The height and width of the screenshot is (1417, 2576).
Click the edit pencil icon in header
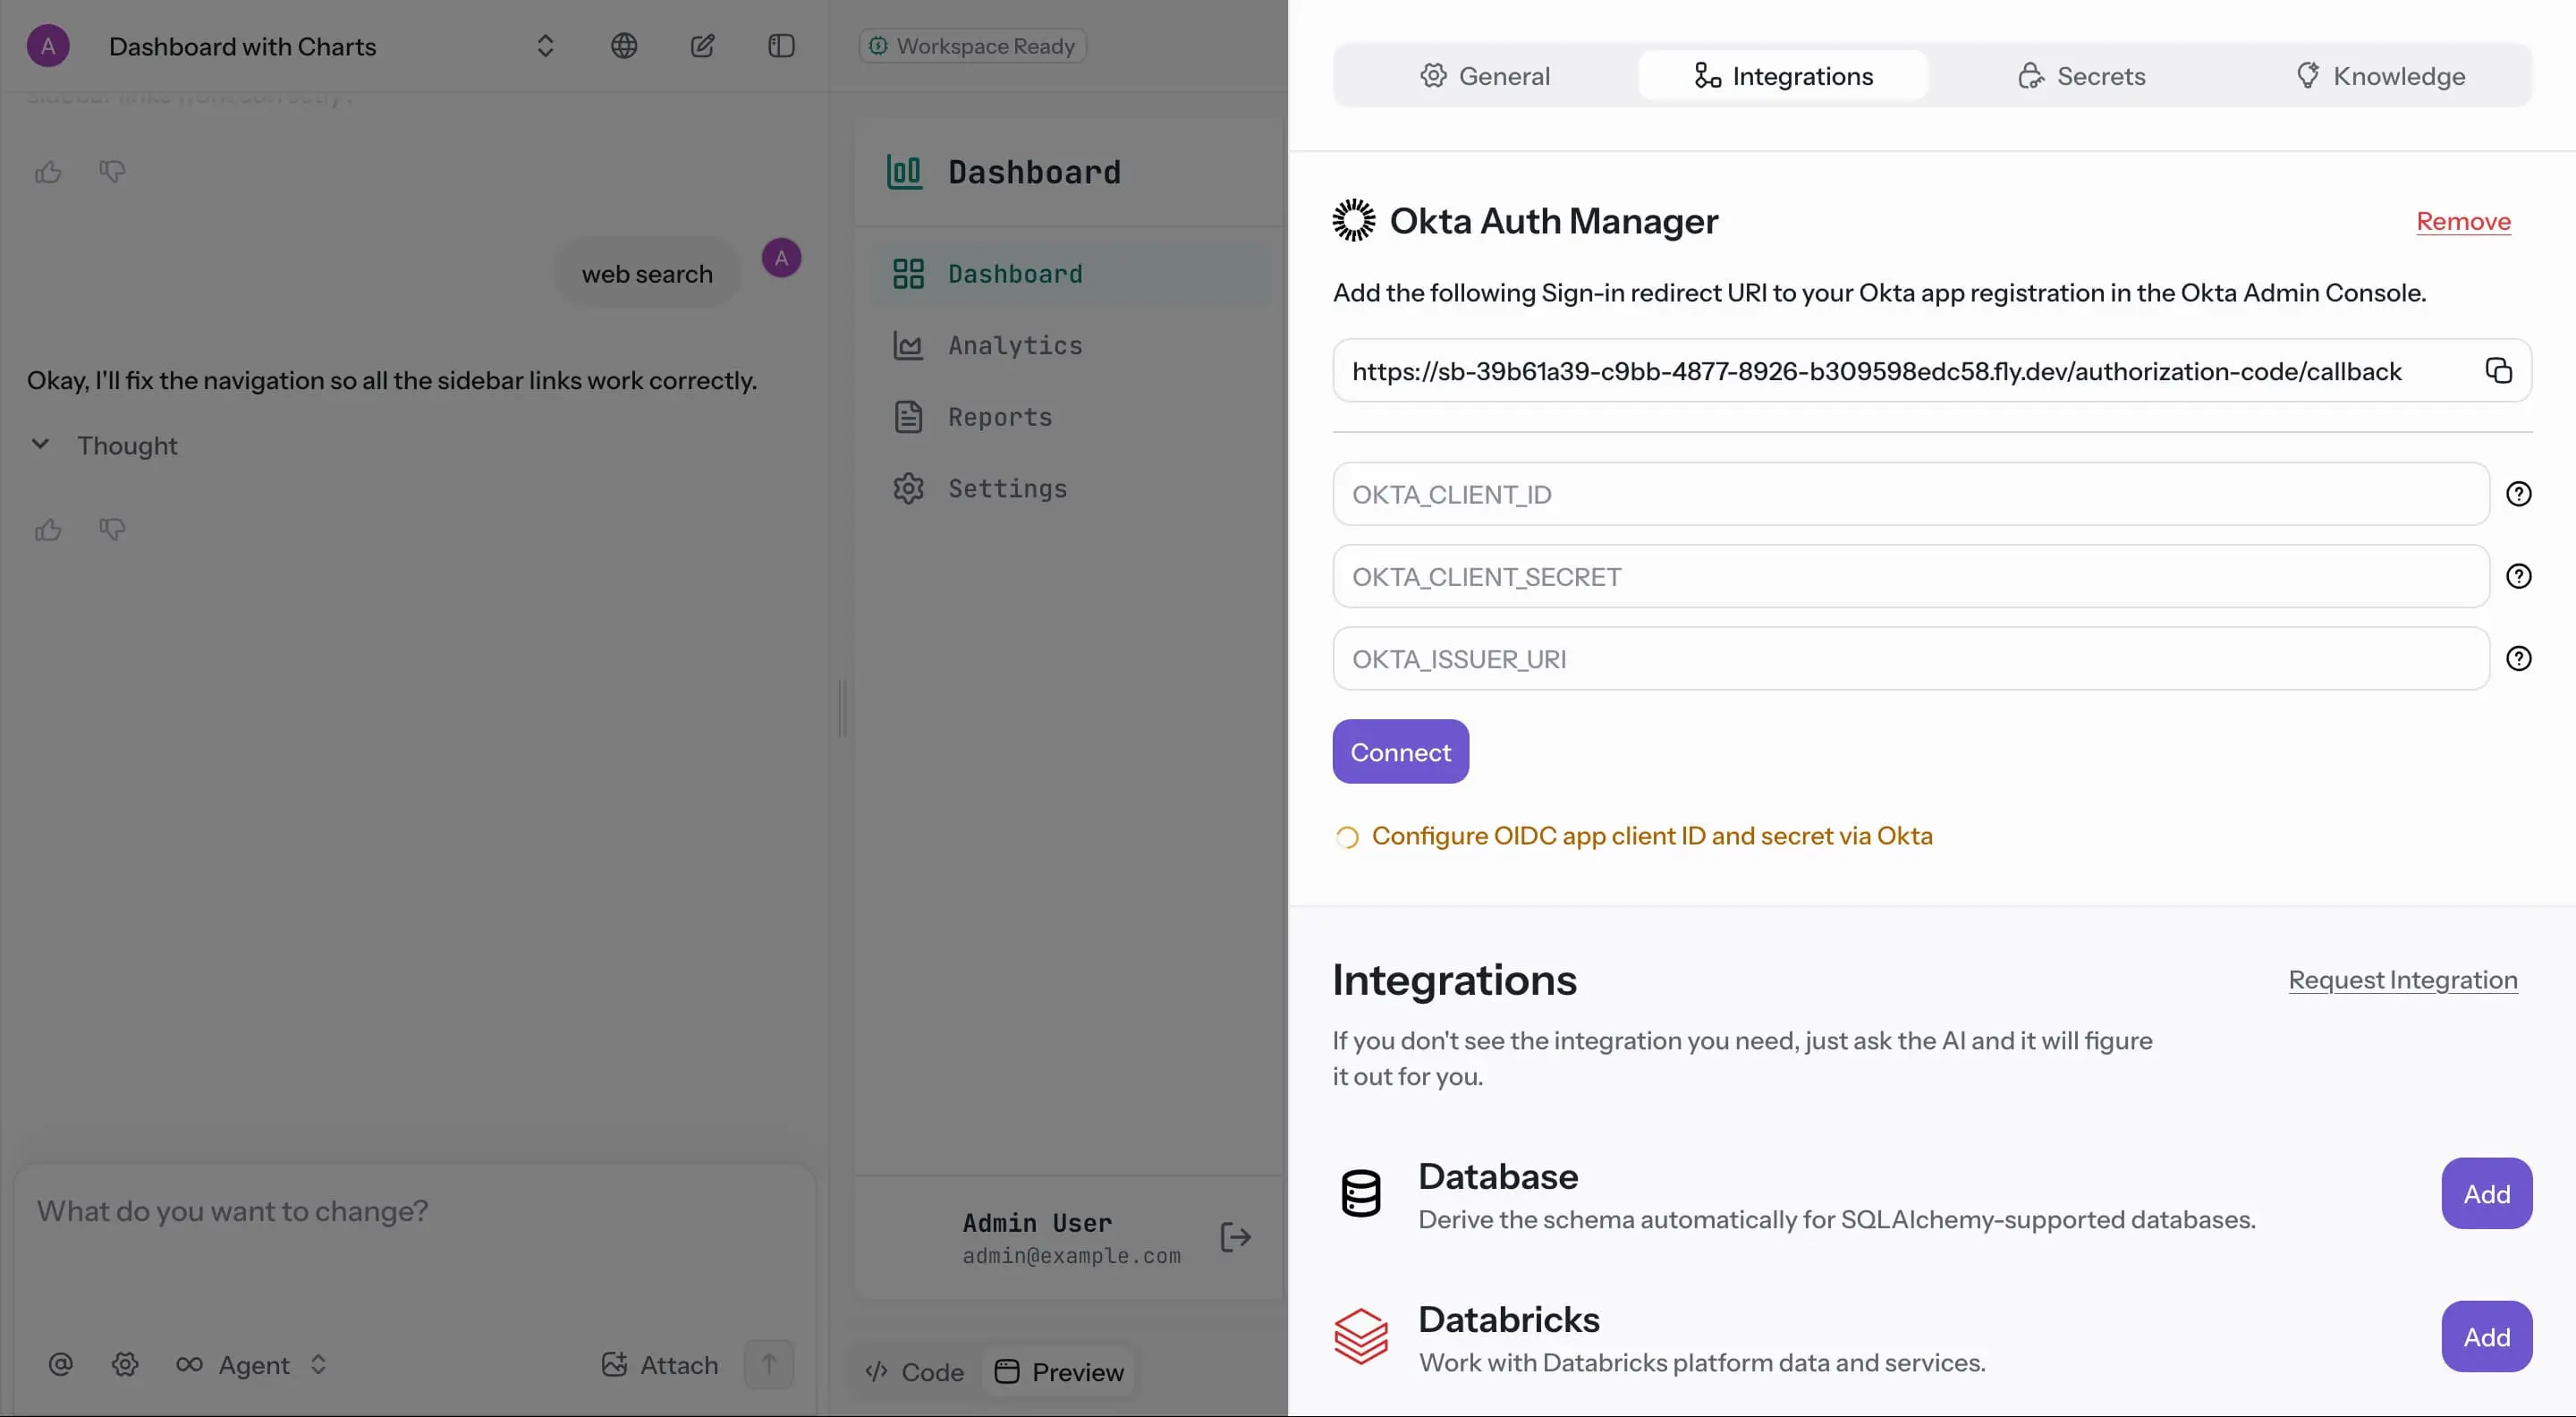click(702, 46)
